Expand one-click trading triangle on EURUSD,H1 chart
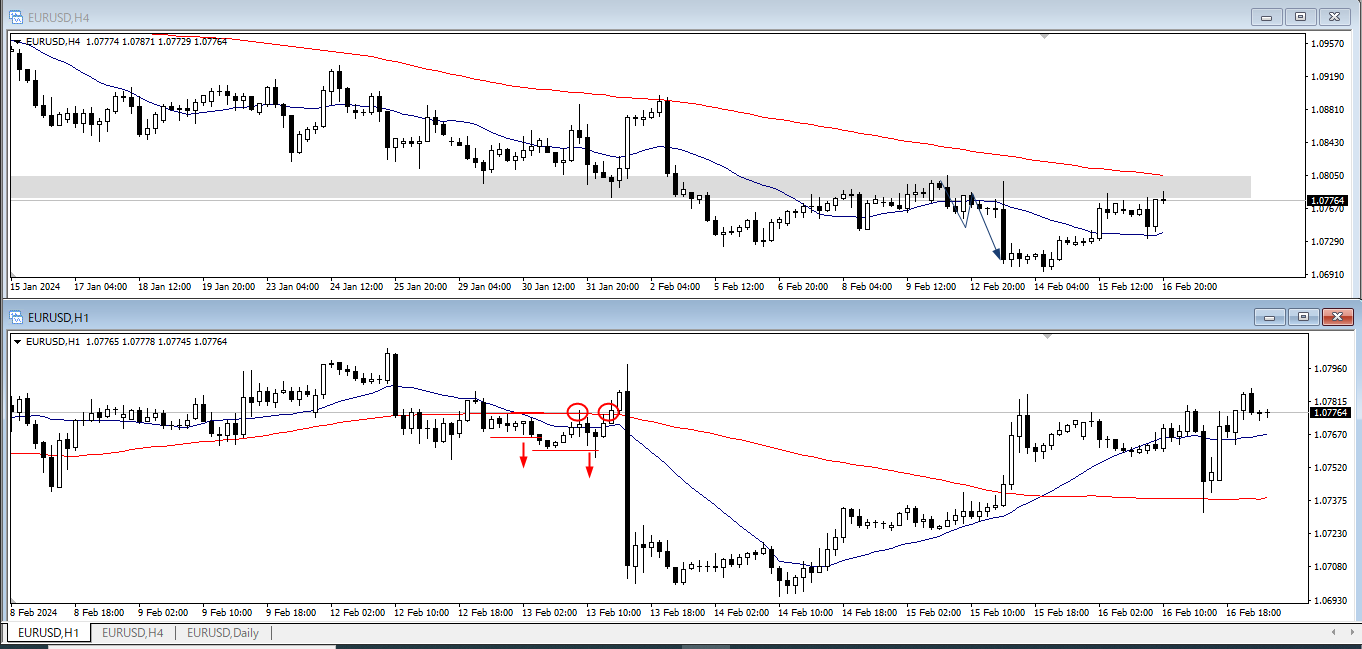The image size is (1362, 649). pyautogui.click(x=17, y=342)
